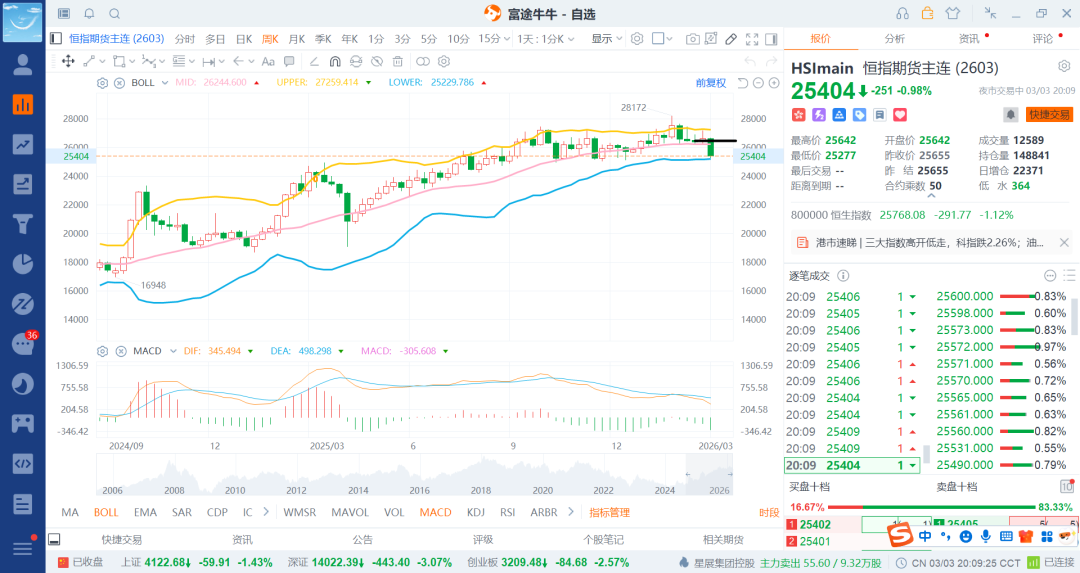
Task: Open the pie chart portfolio sidebar icon
Action: point(23,264)
